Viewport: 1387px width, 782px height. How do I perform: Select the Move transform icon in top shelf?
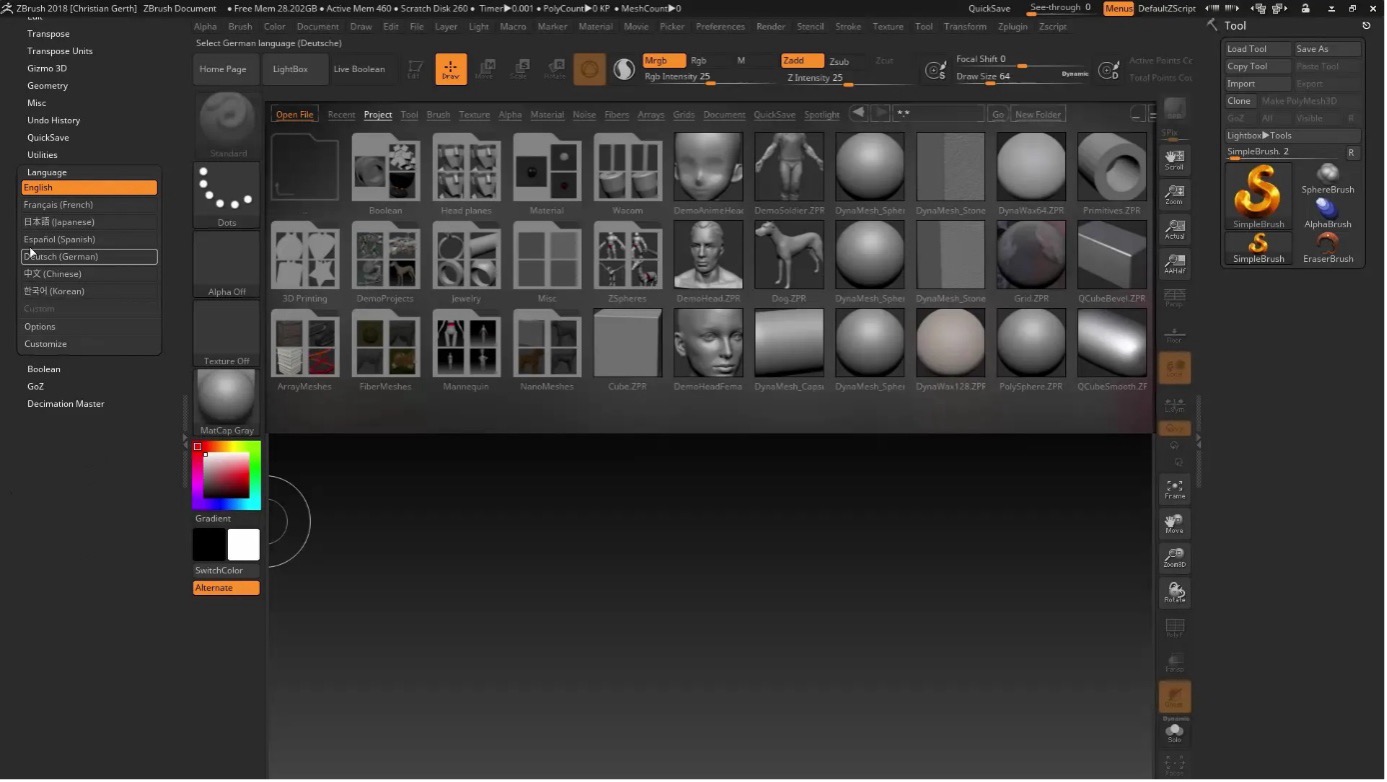click(x=485, y=69)
